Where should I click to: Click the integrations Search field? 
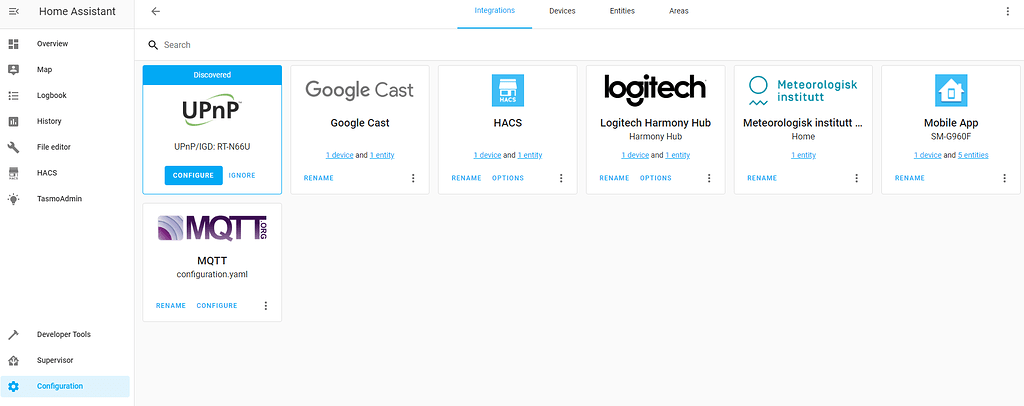[x=579, y=45]
